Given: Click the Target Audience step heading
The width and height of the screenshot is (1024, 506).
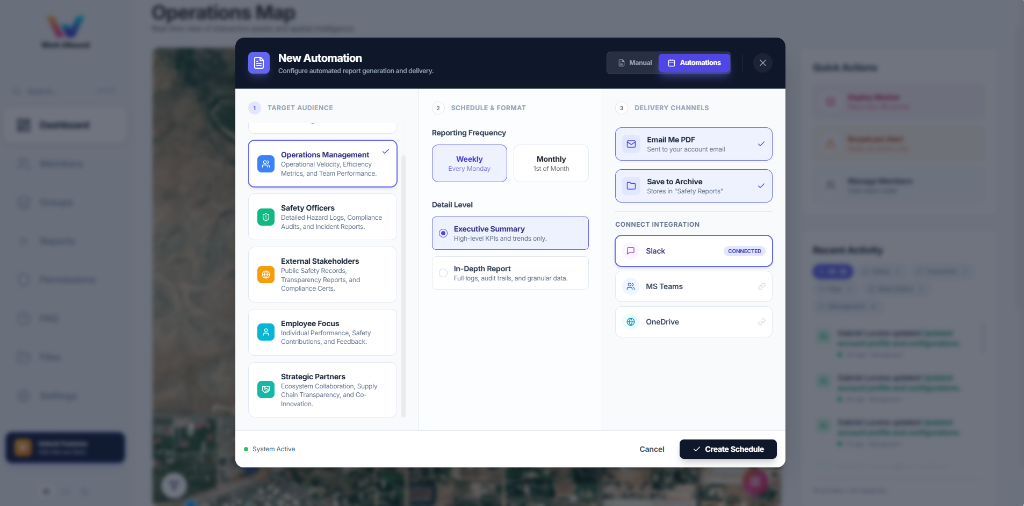Looking at the screenshot, I should [x=300, y=108].
